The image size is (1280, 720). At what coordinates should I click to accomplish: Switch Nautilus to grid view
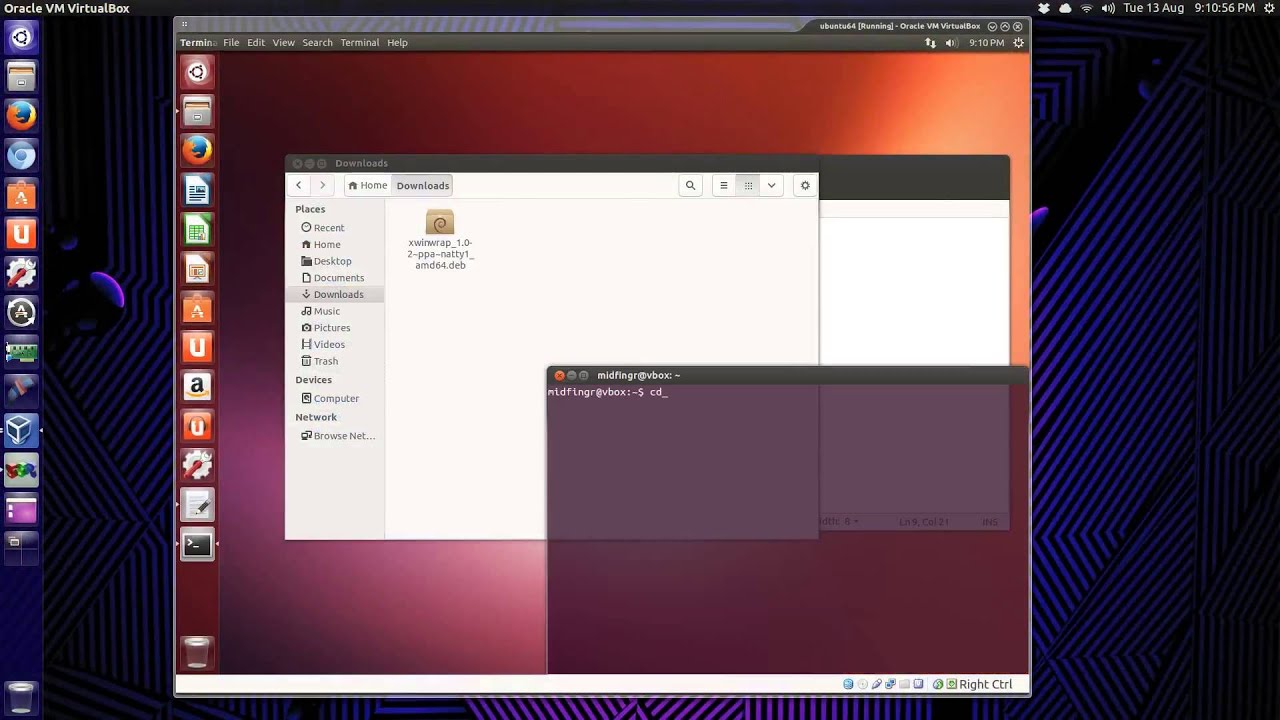pyautogui.click(x=748, y=185)
